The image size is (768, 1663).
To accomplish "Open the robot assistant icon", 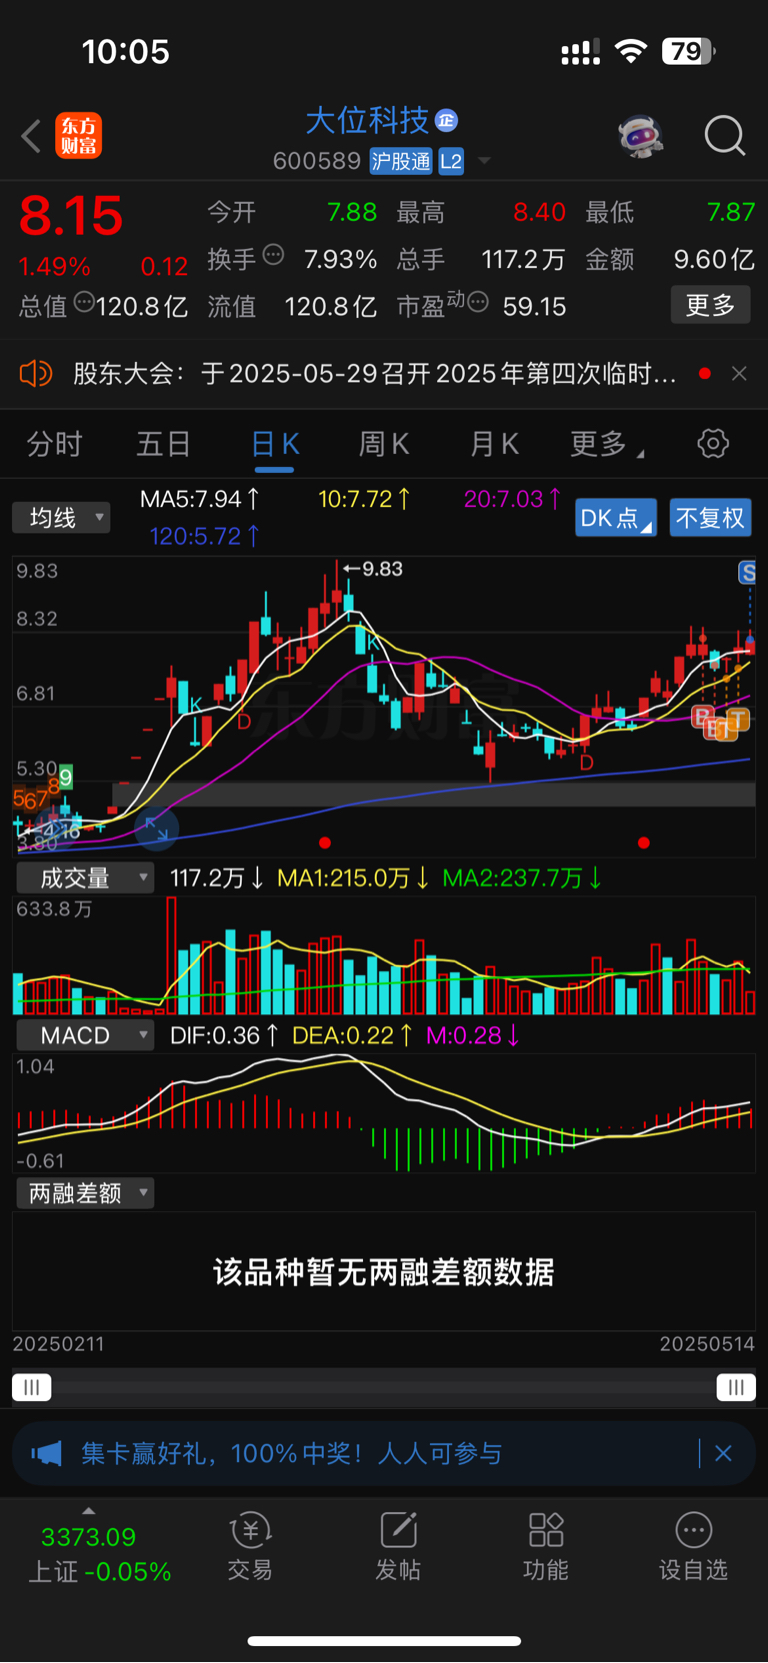I will pyautogui.click(x=641, y=136).
